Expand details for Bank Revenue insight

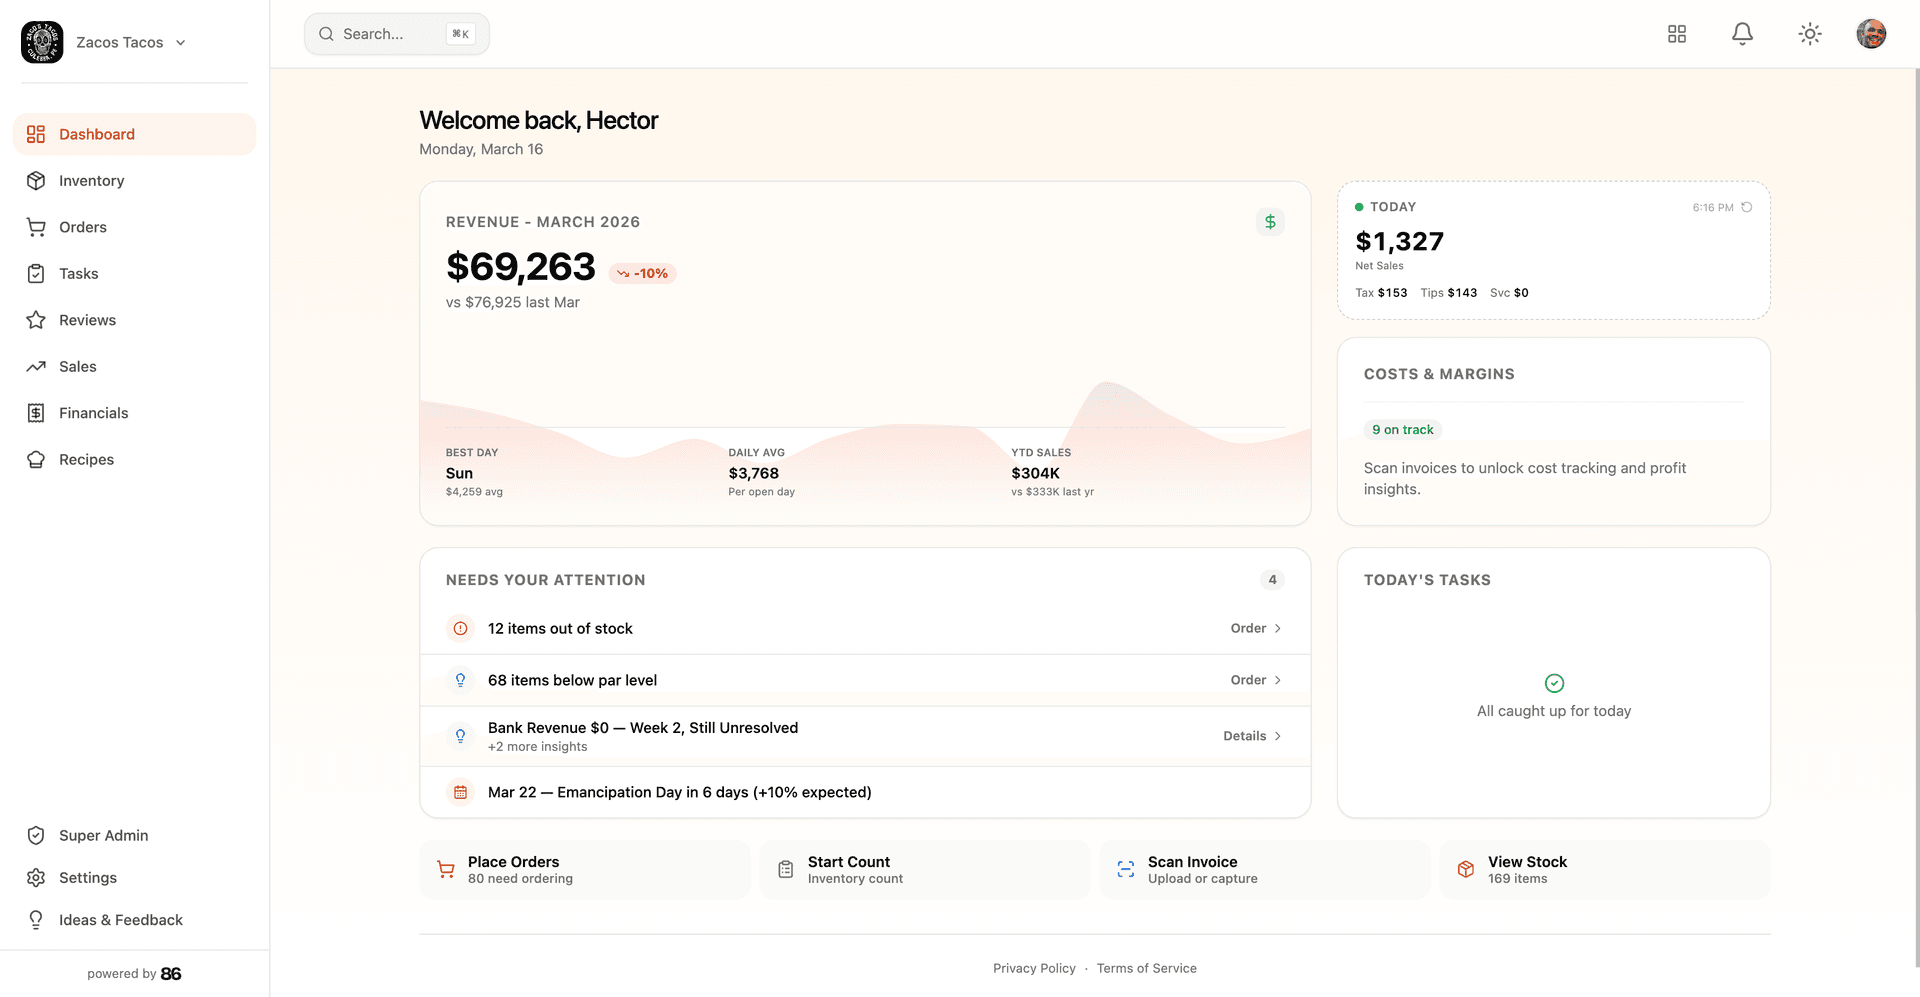coord(1250,736)
